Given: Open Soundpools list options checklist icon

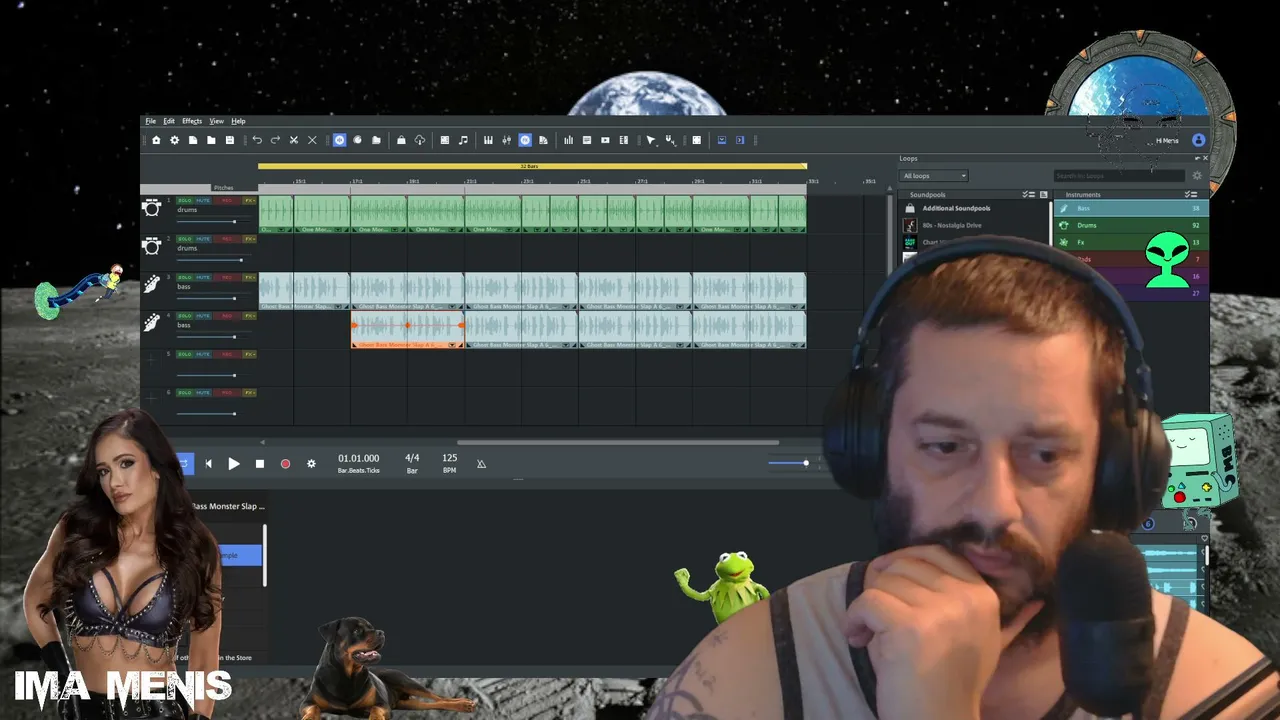Looking at the screenshot, I should coord(1028,194).
